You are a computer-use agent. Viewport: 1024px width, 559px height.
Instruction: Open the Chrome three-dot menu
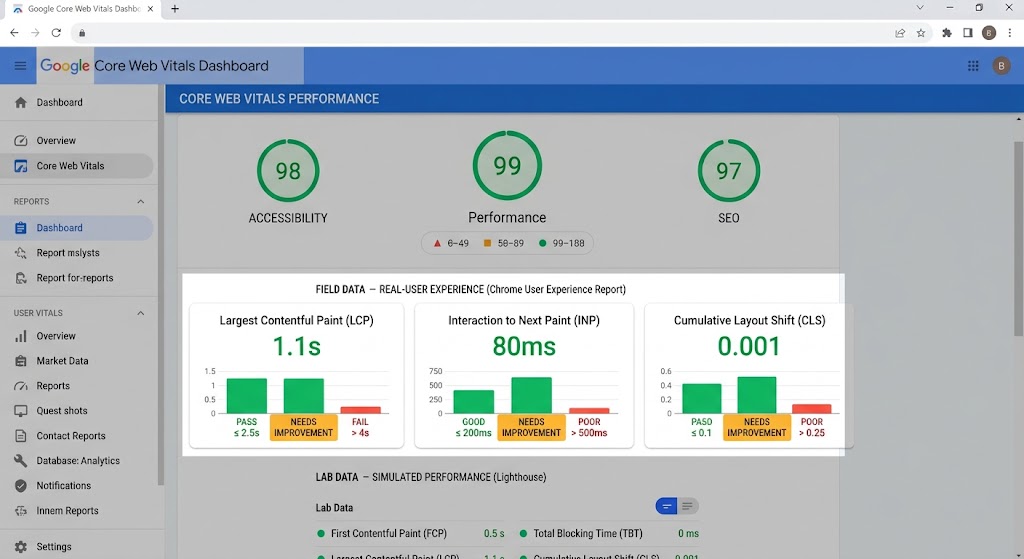click(x=1010, y=33)
